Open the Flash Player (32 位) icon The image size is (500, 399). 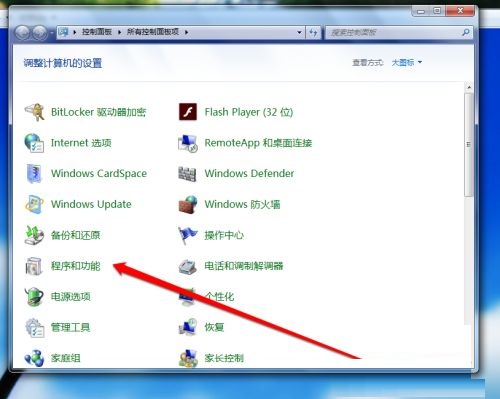click(x=188, y=112)
